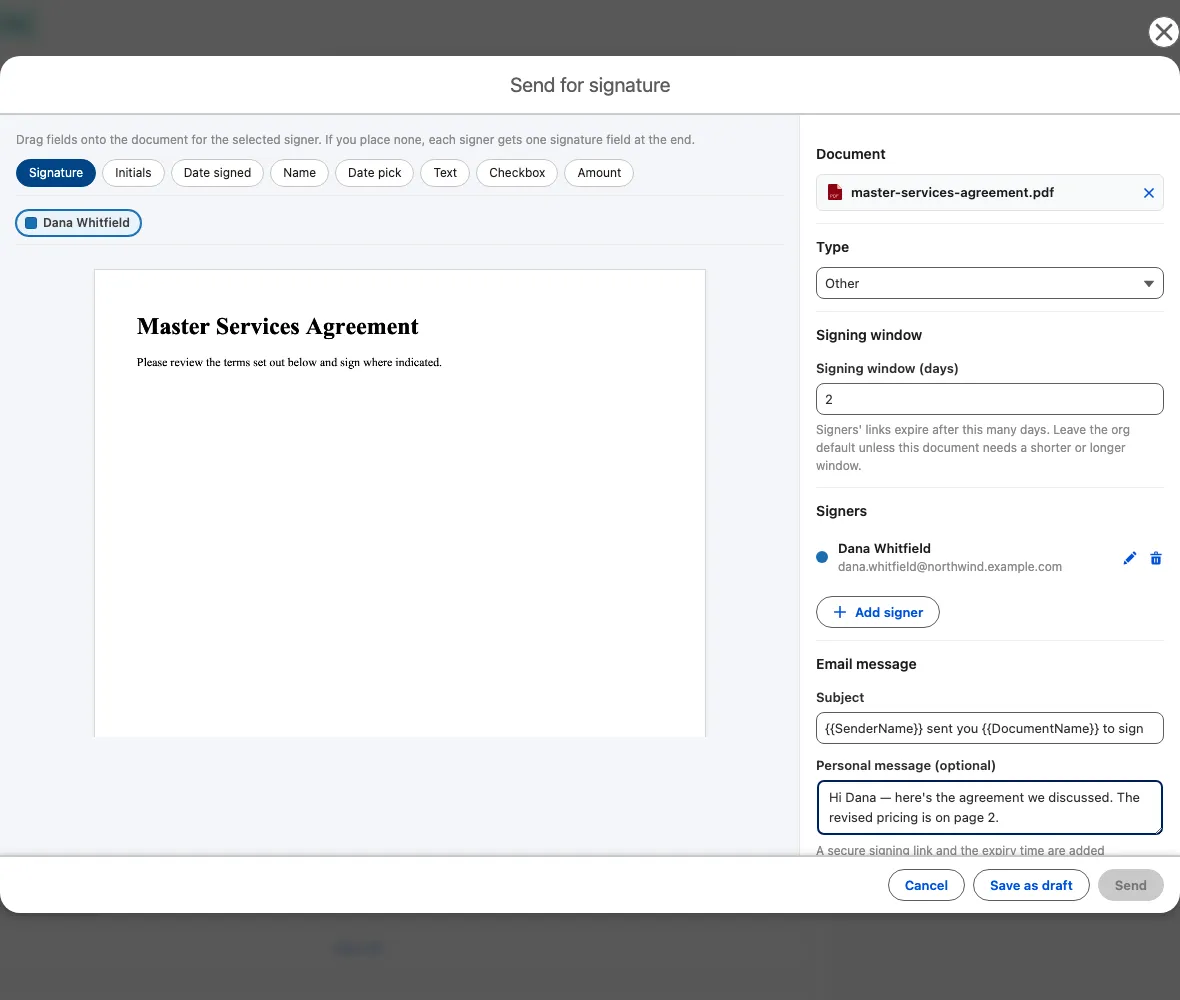This screenshot has width=1180, height=1000.
Task: Click the Master Services Agreement heading
Action: click(x=278, y=327)
